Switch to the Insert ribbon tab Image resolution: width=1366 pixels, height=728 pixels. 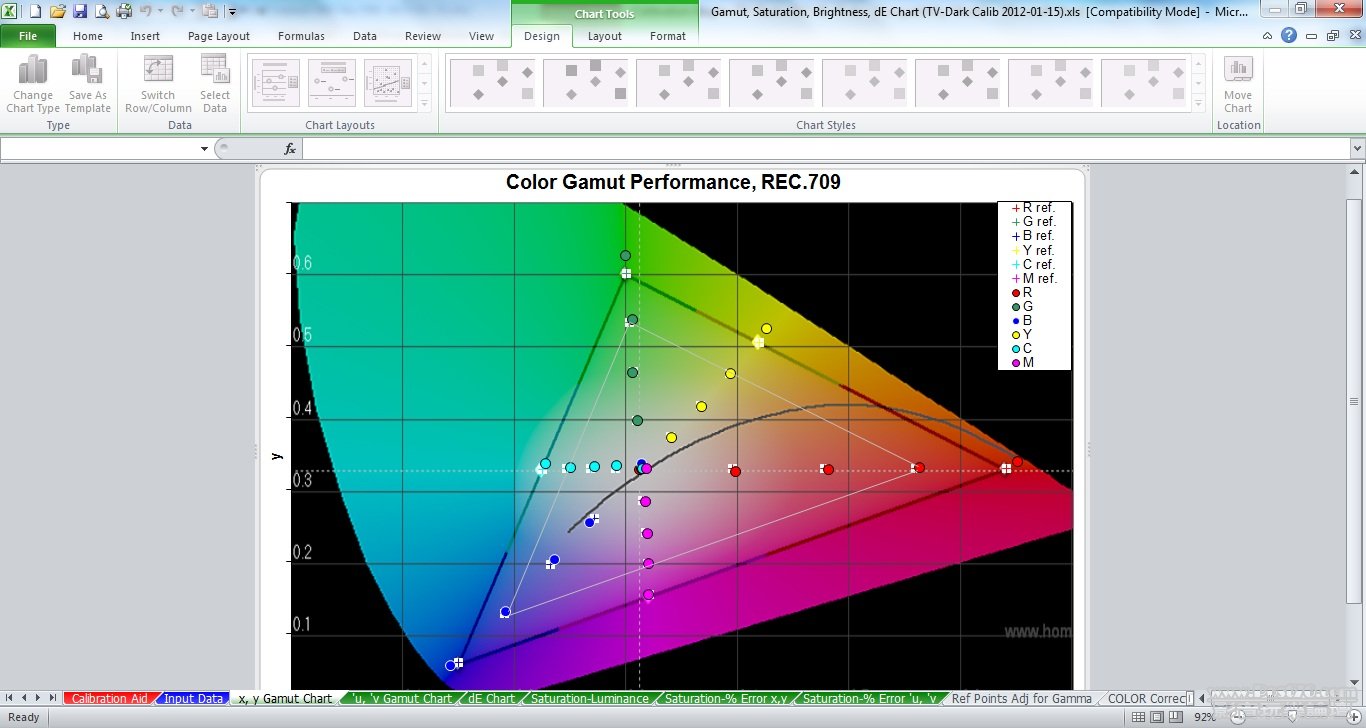click(x=145, y=36)
